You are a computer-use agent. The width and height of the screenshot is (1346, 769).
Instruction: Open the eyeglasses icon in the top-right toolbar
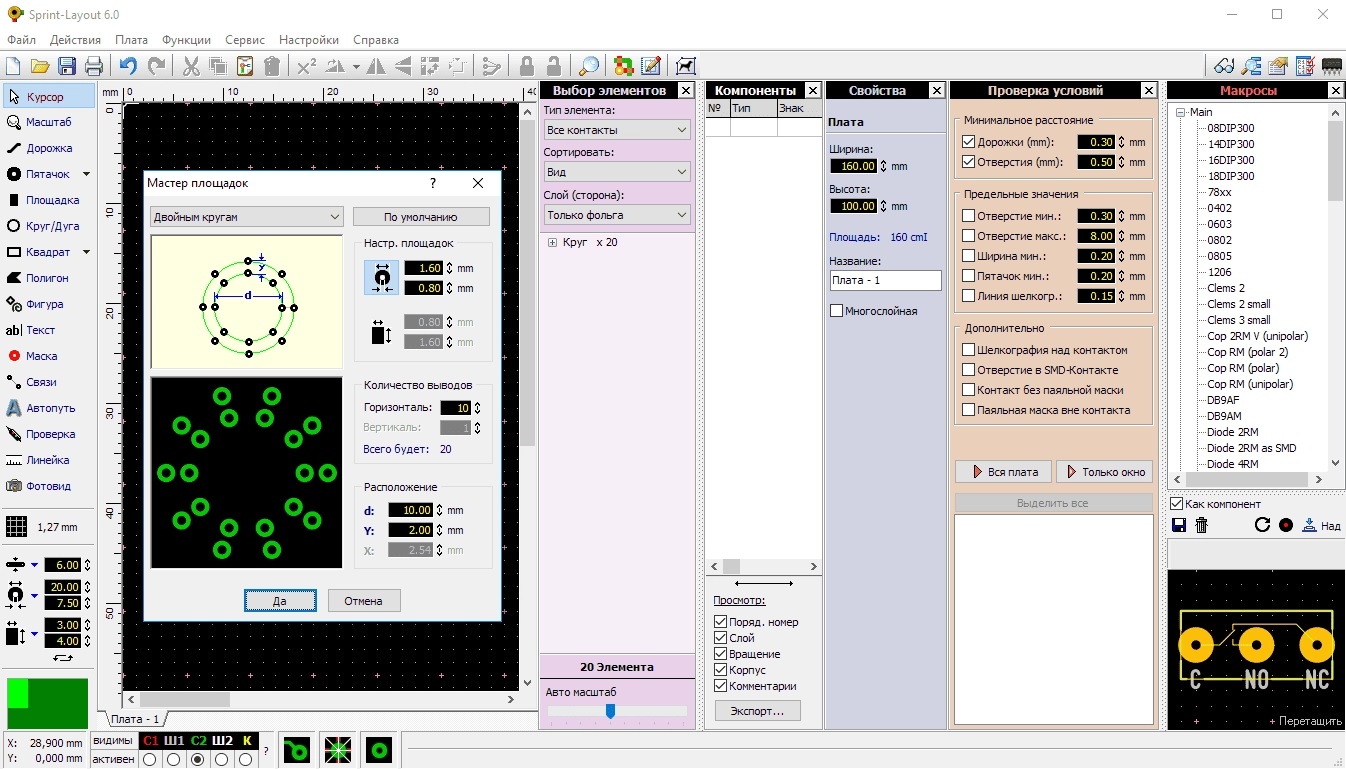[x=1224, y=66]
